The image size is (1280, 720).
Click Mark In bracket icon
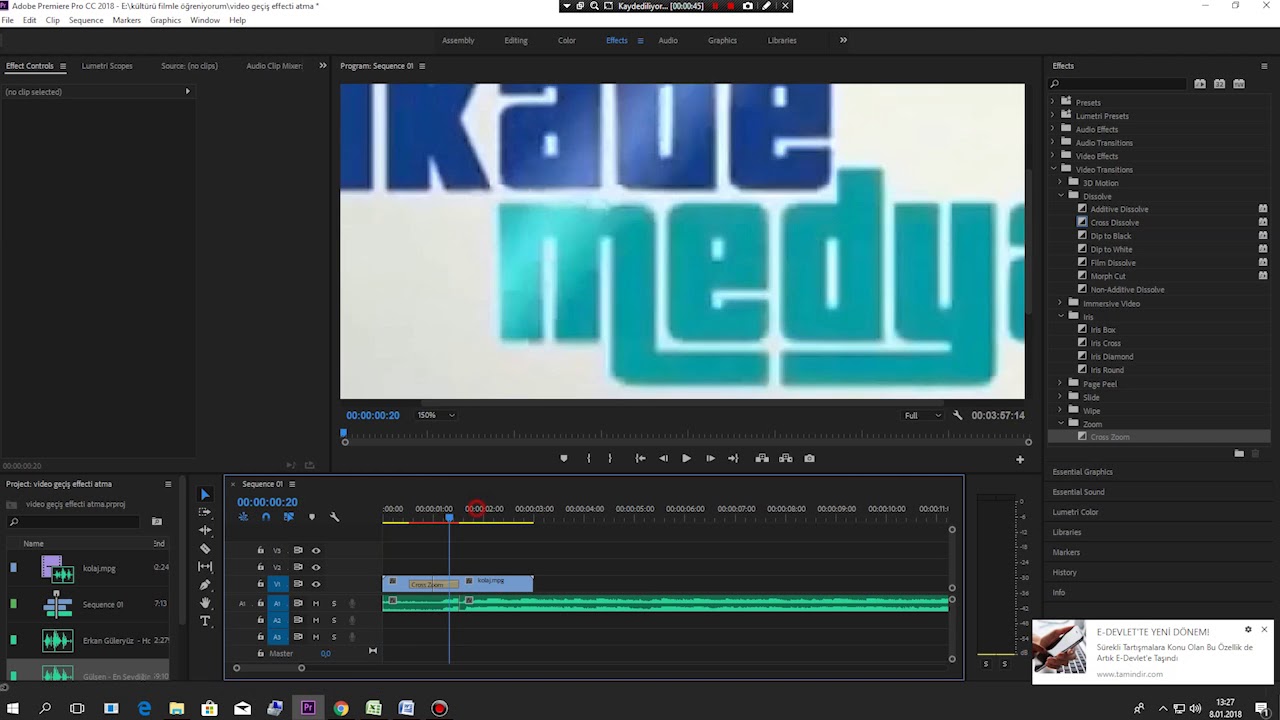click(x=588, y=458)
